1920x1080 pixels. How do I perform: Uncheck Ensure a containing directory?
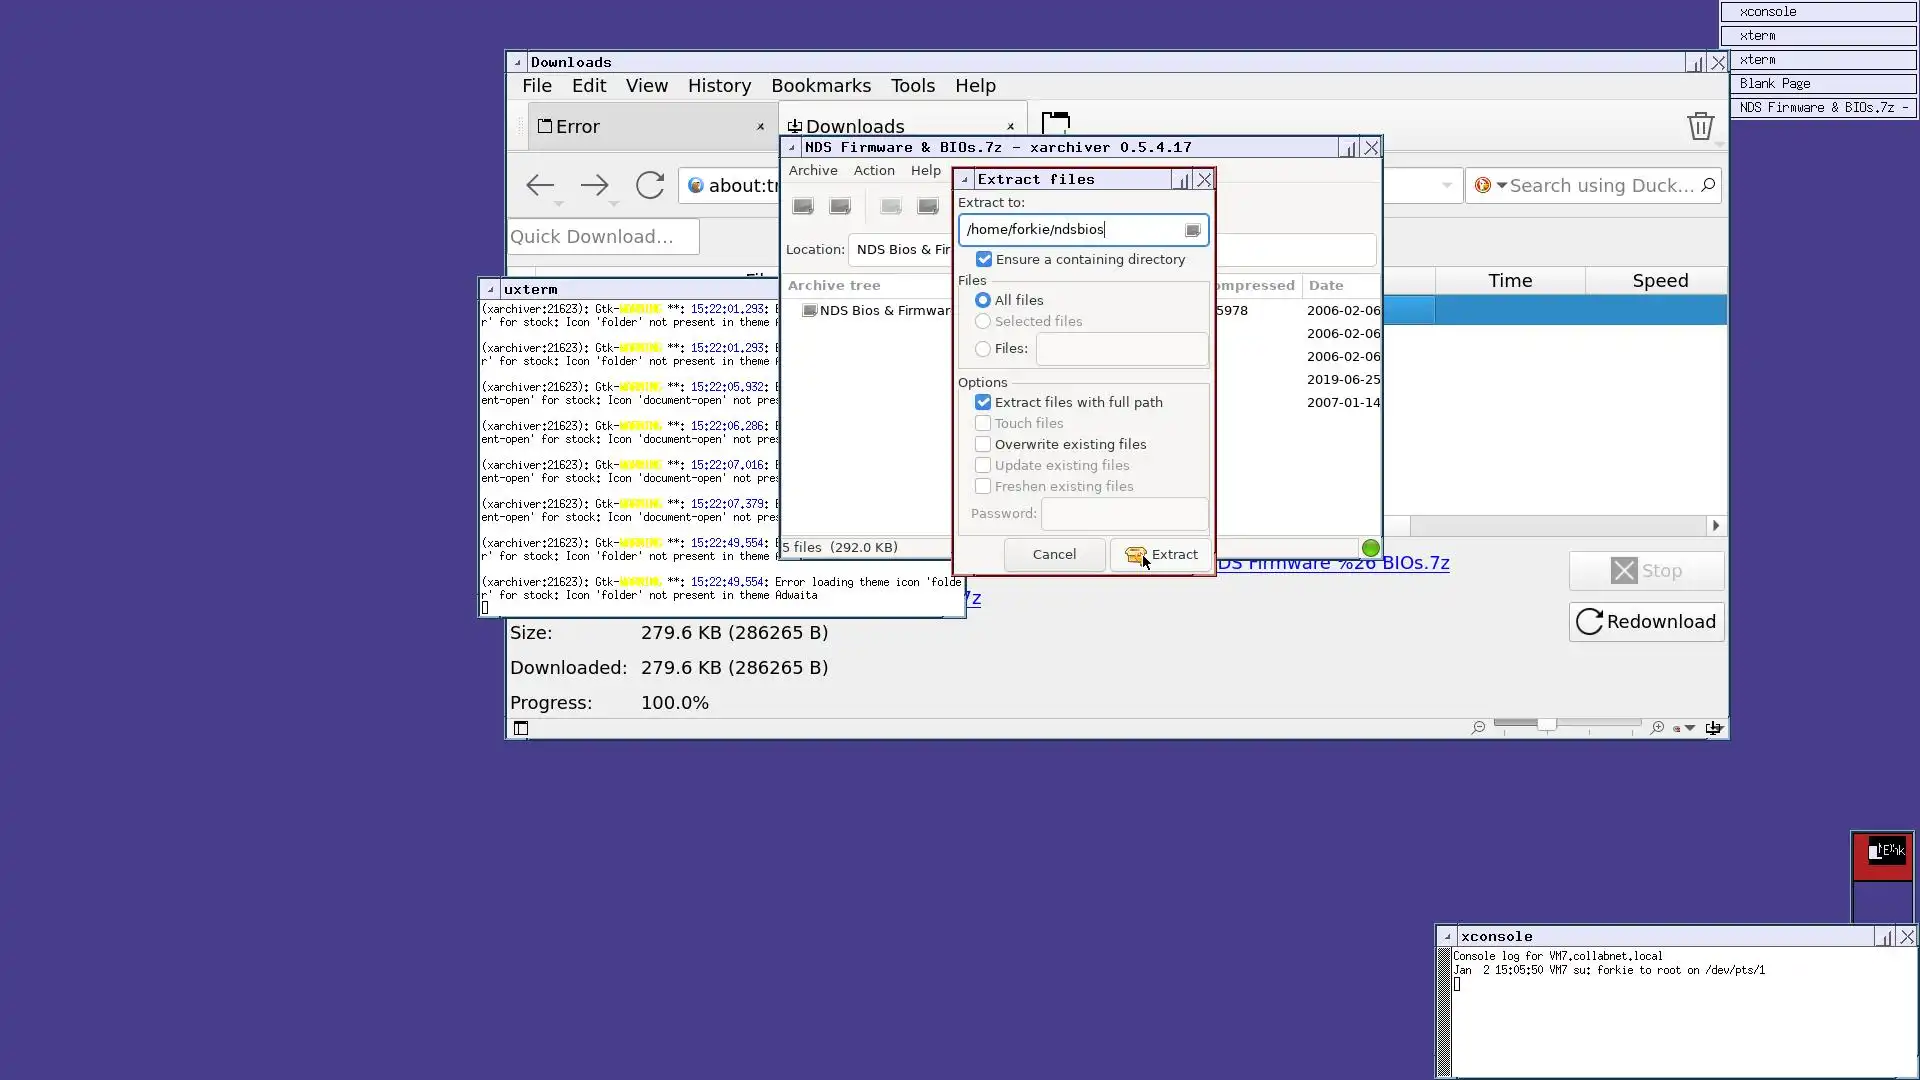click(984, 259)
